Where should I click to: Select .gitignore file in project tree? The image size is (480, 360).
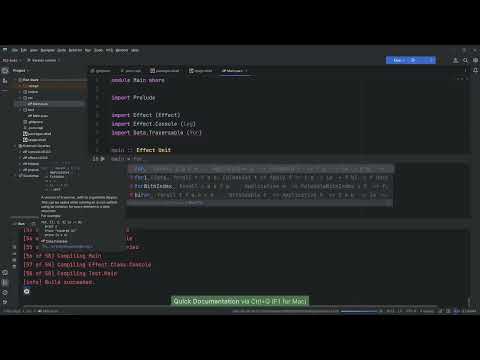pyautogui.click(x=33, y=122)
